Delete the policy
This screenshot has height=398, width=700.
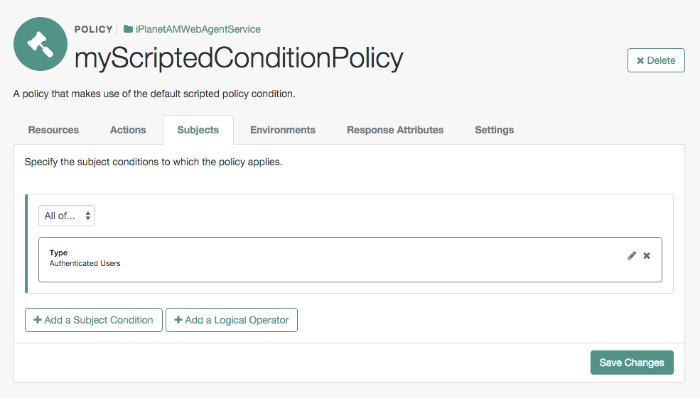(x=655, y=60)
